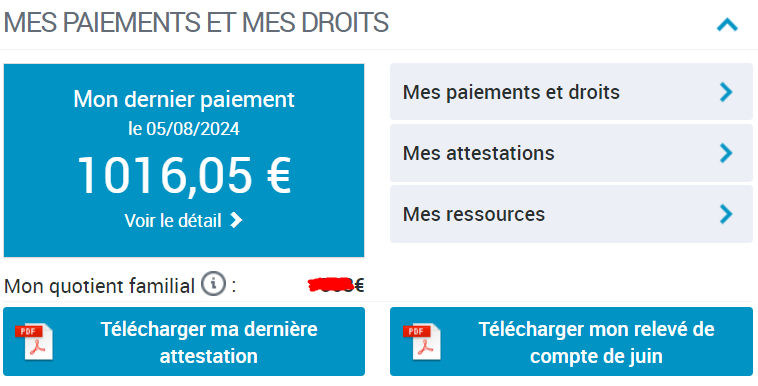
Task: Collapse the Mes paiements et mes droits section
Action: click(727, 25)
